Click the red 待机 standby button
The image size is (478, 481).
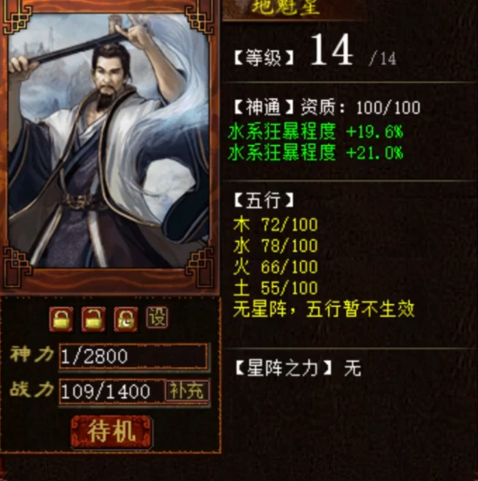pyautogui.click(x=111, y=432)
